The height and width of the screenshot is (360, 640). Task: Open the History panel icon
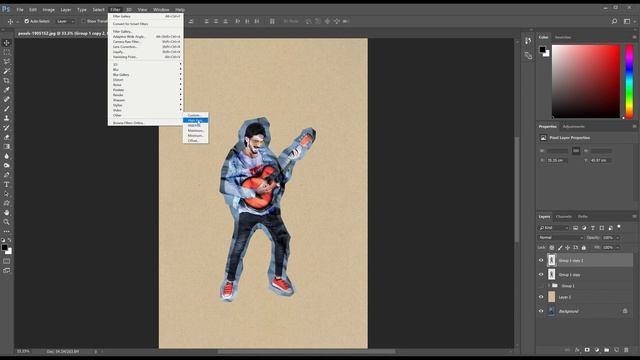[x=528, y=41]
